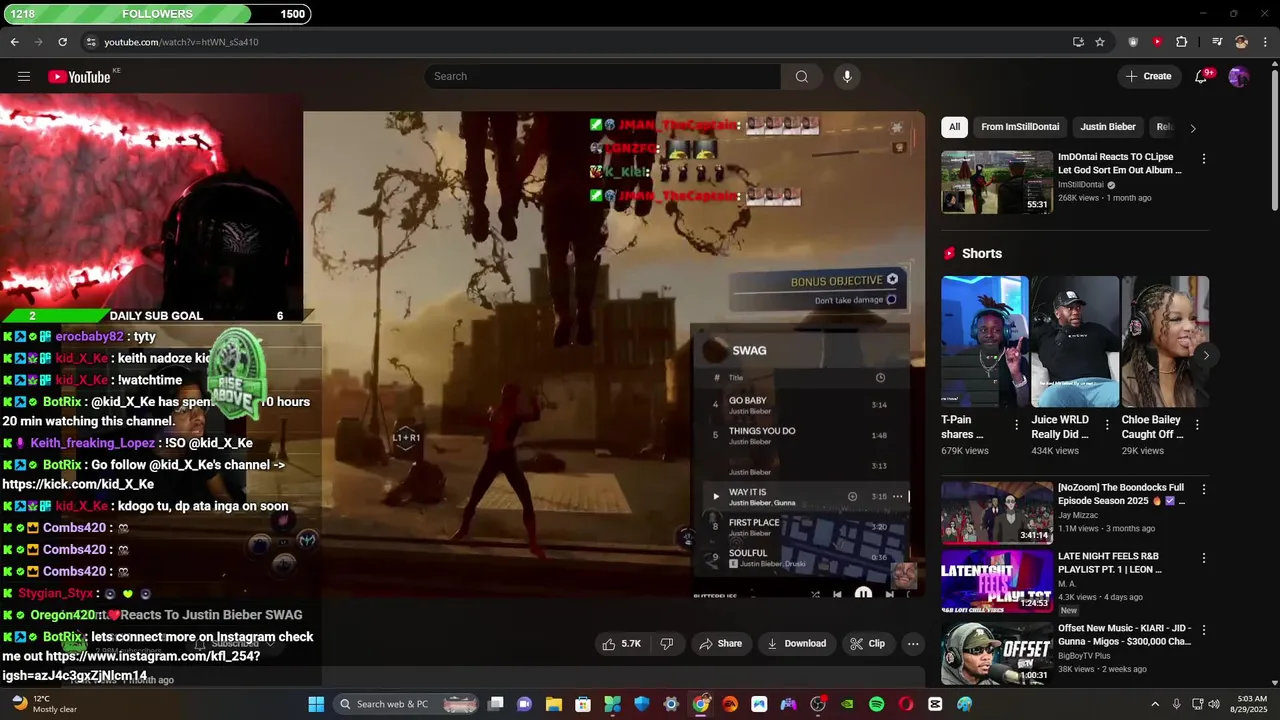
Task: Open the media controls icon in the browser toolbar
Action: coord(1217,42)
